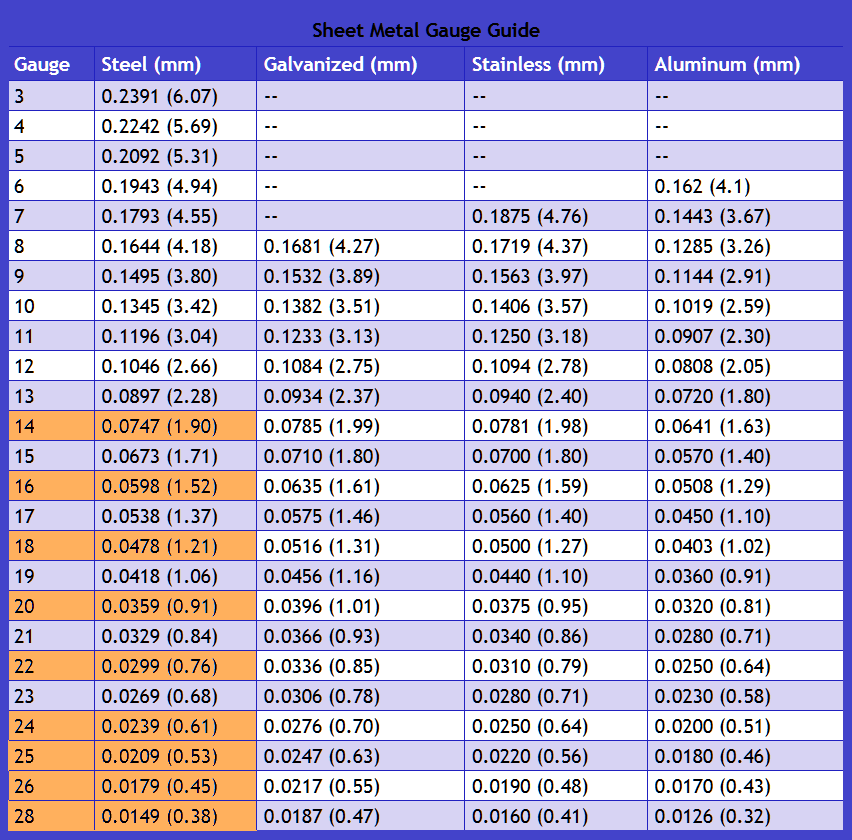The width and height of the screenshot is (852, 840).
Task: Select highlighted gauge 28 cell
Action: coord(52,816)
